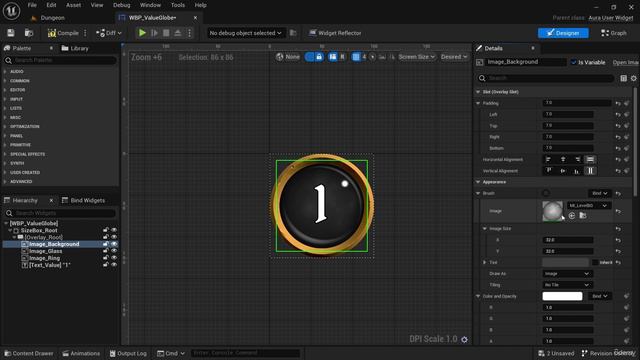Select the Bind Widgets tab
Screen dimensions: 640x360
click(x=83, y=200)
